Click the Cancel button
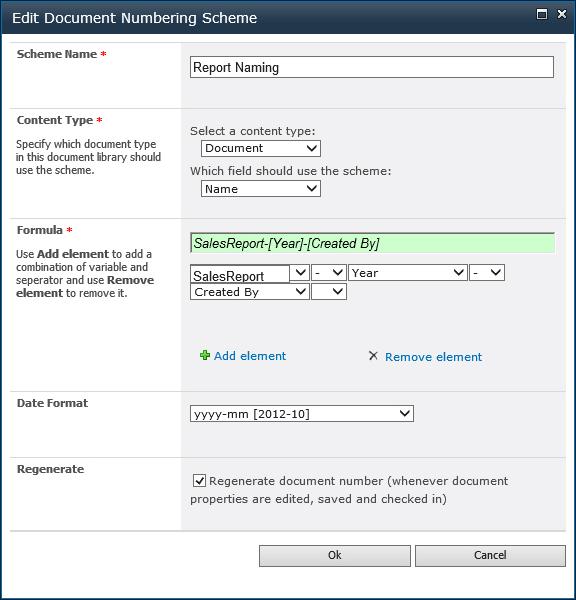Image resolution: width=576 pixels, height=600 pixels. 490,556
